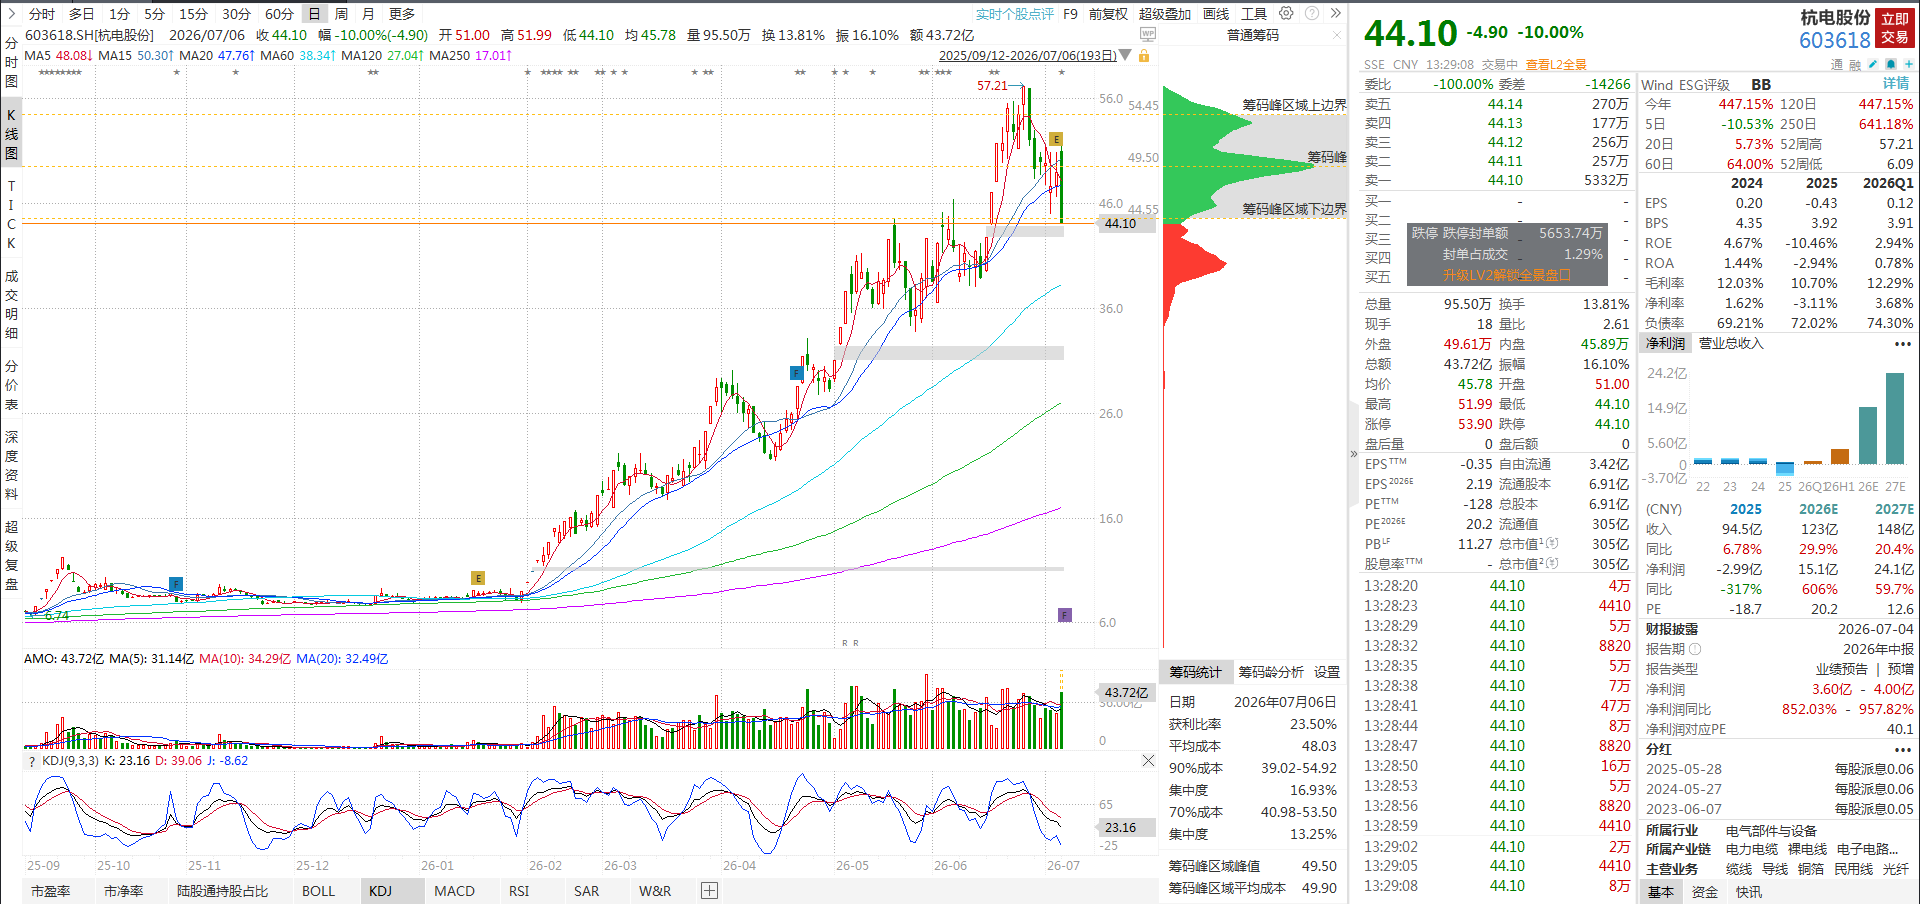Click the bell alert icon under stock code
Image resolution: width=1920 pixels, height=904 pixels.
tap(1893, 64)
